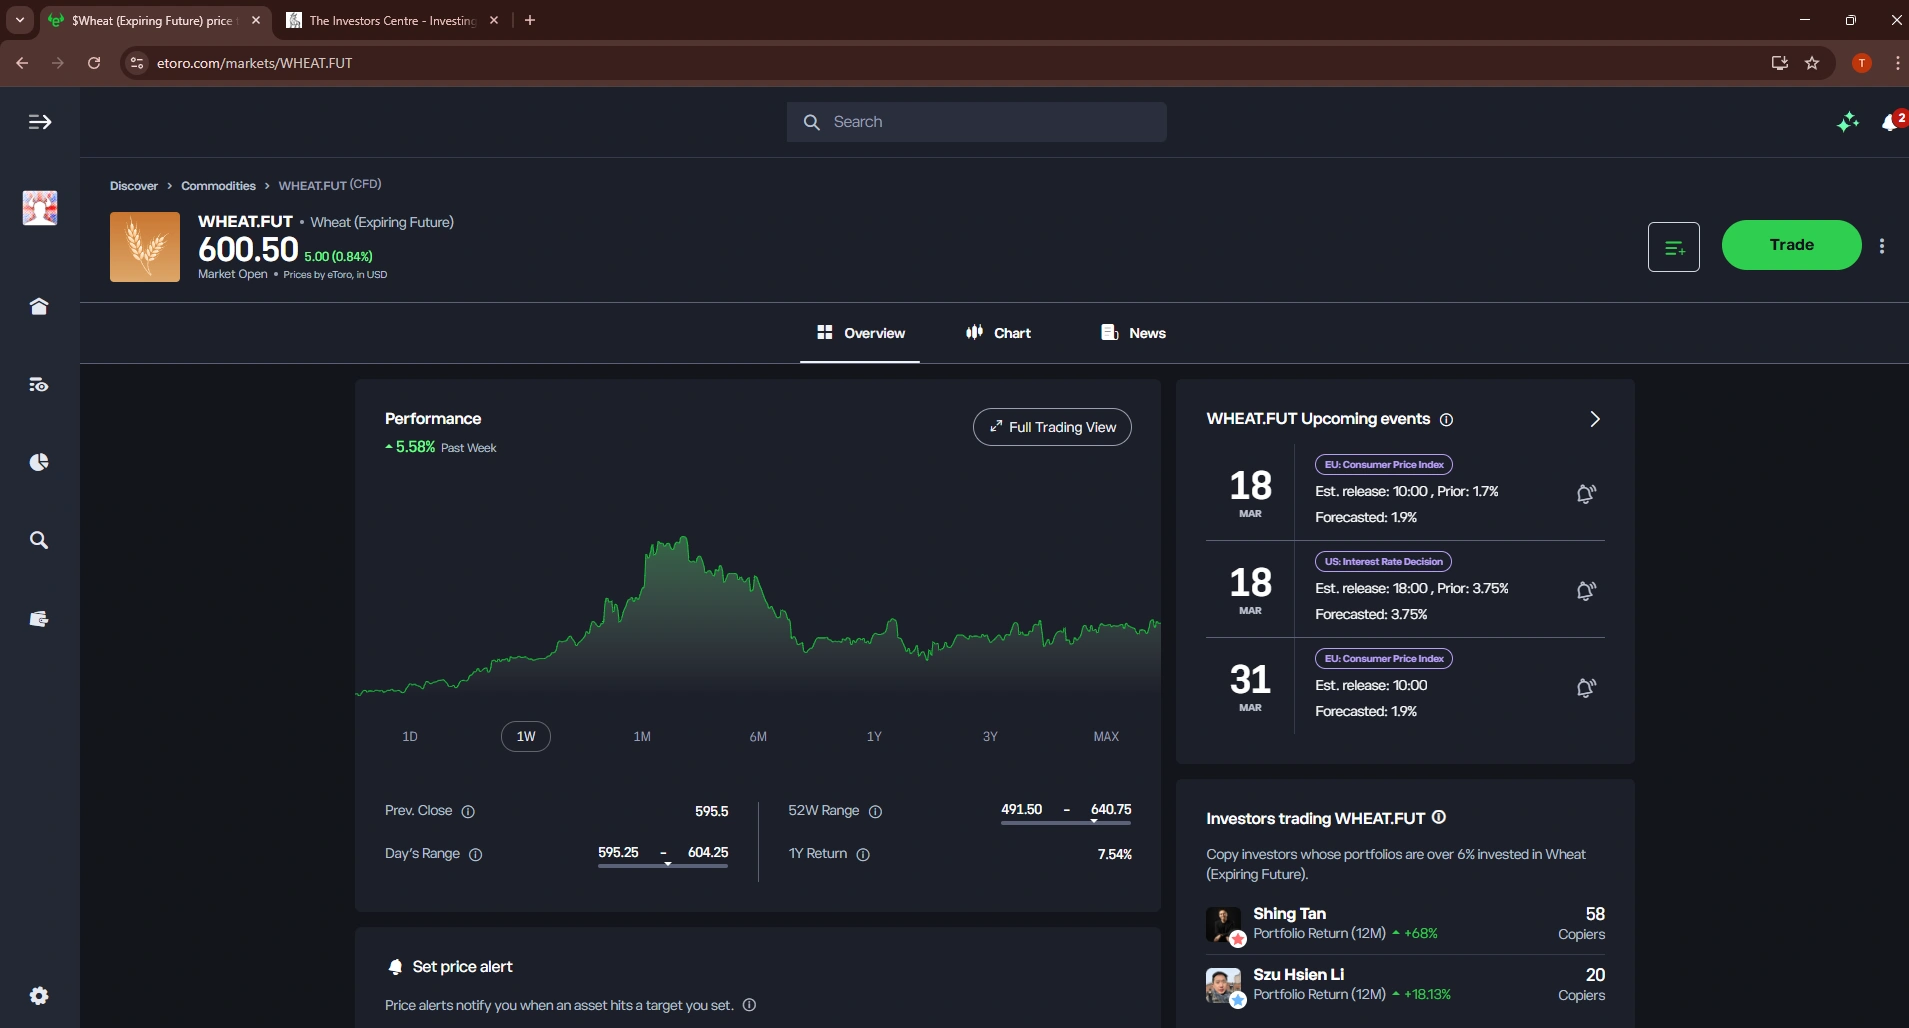Image resolution: width=1909 pixels, height=1028 pixels.
Task: Select the MAX chart timeframe
Action: click(x=1106, y=737)
